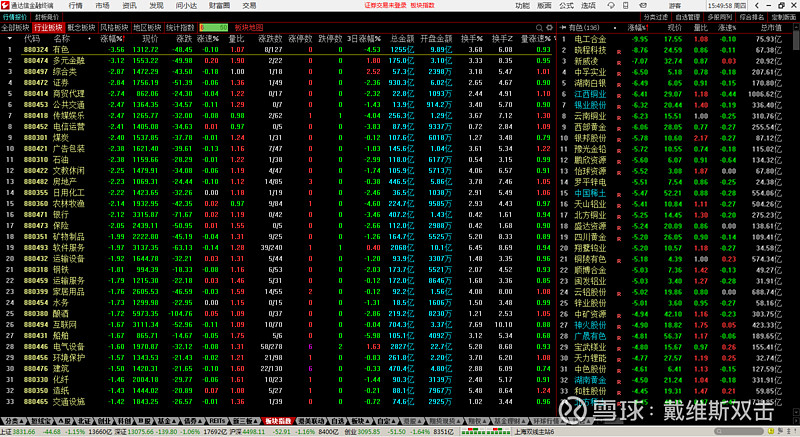Open the triangle menu left of 代码
800x437 pixels.
point(10,39)
